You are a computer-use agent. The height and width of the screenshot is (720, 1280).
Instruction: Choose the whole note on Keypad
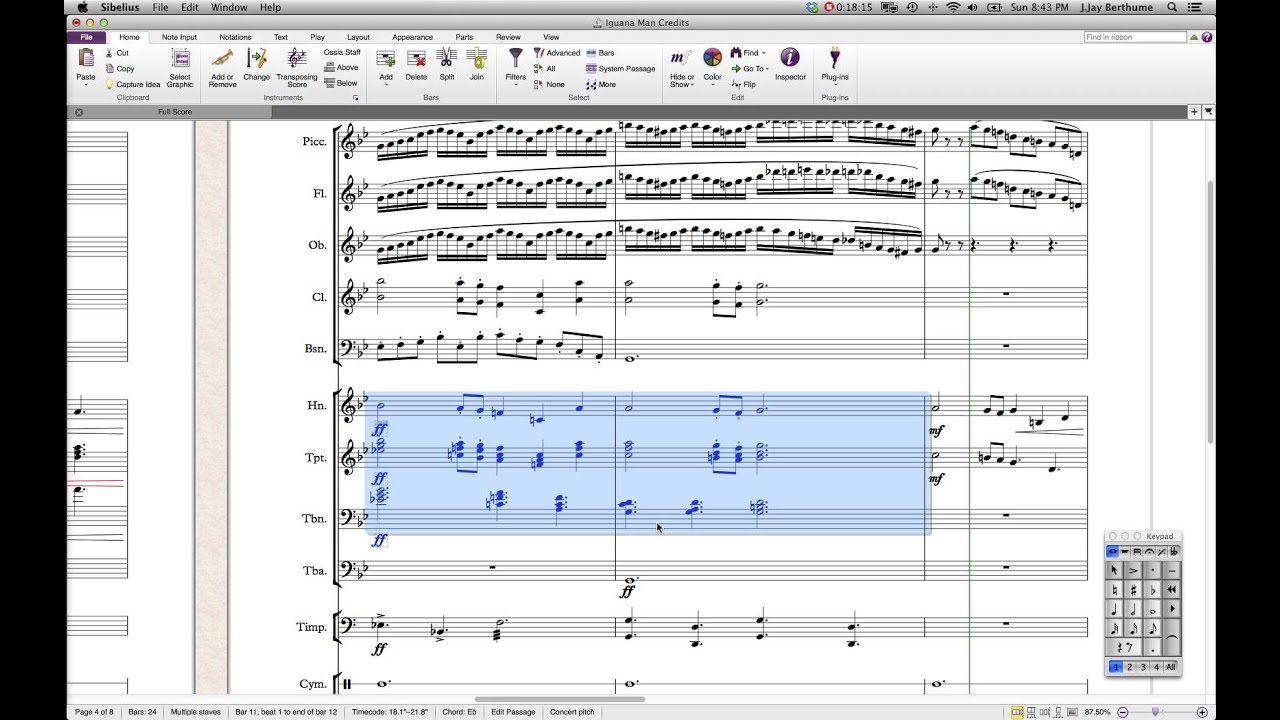click(1152, 610)
